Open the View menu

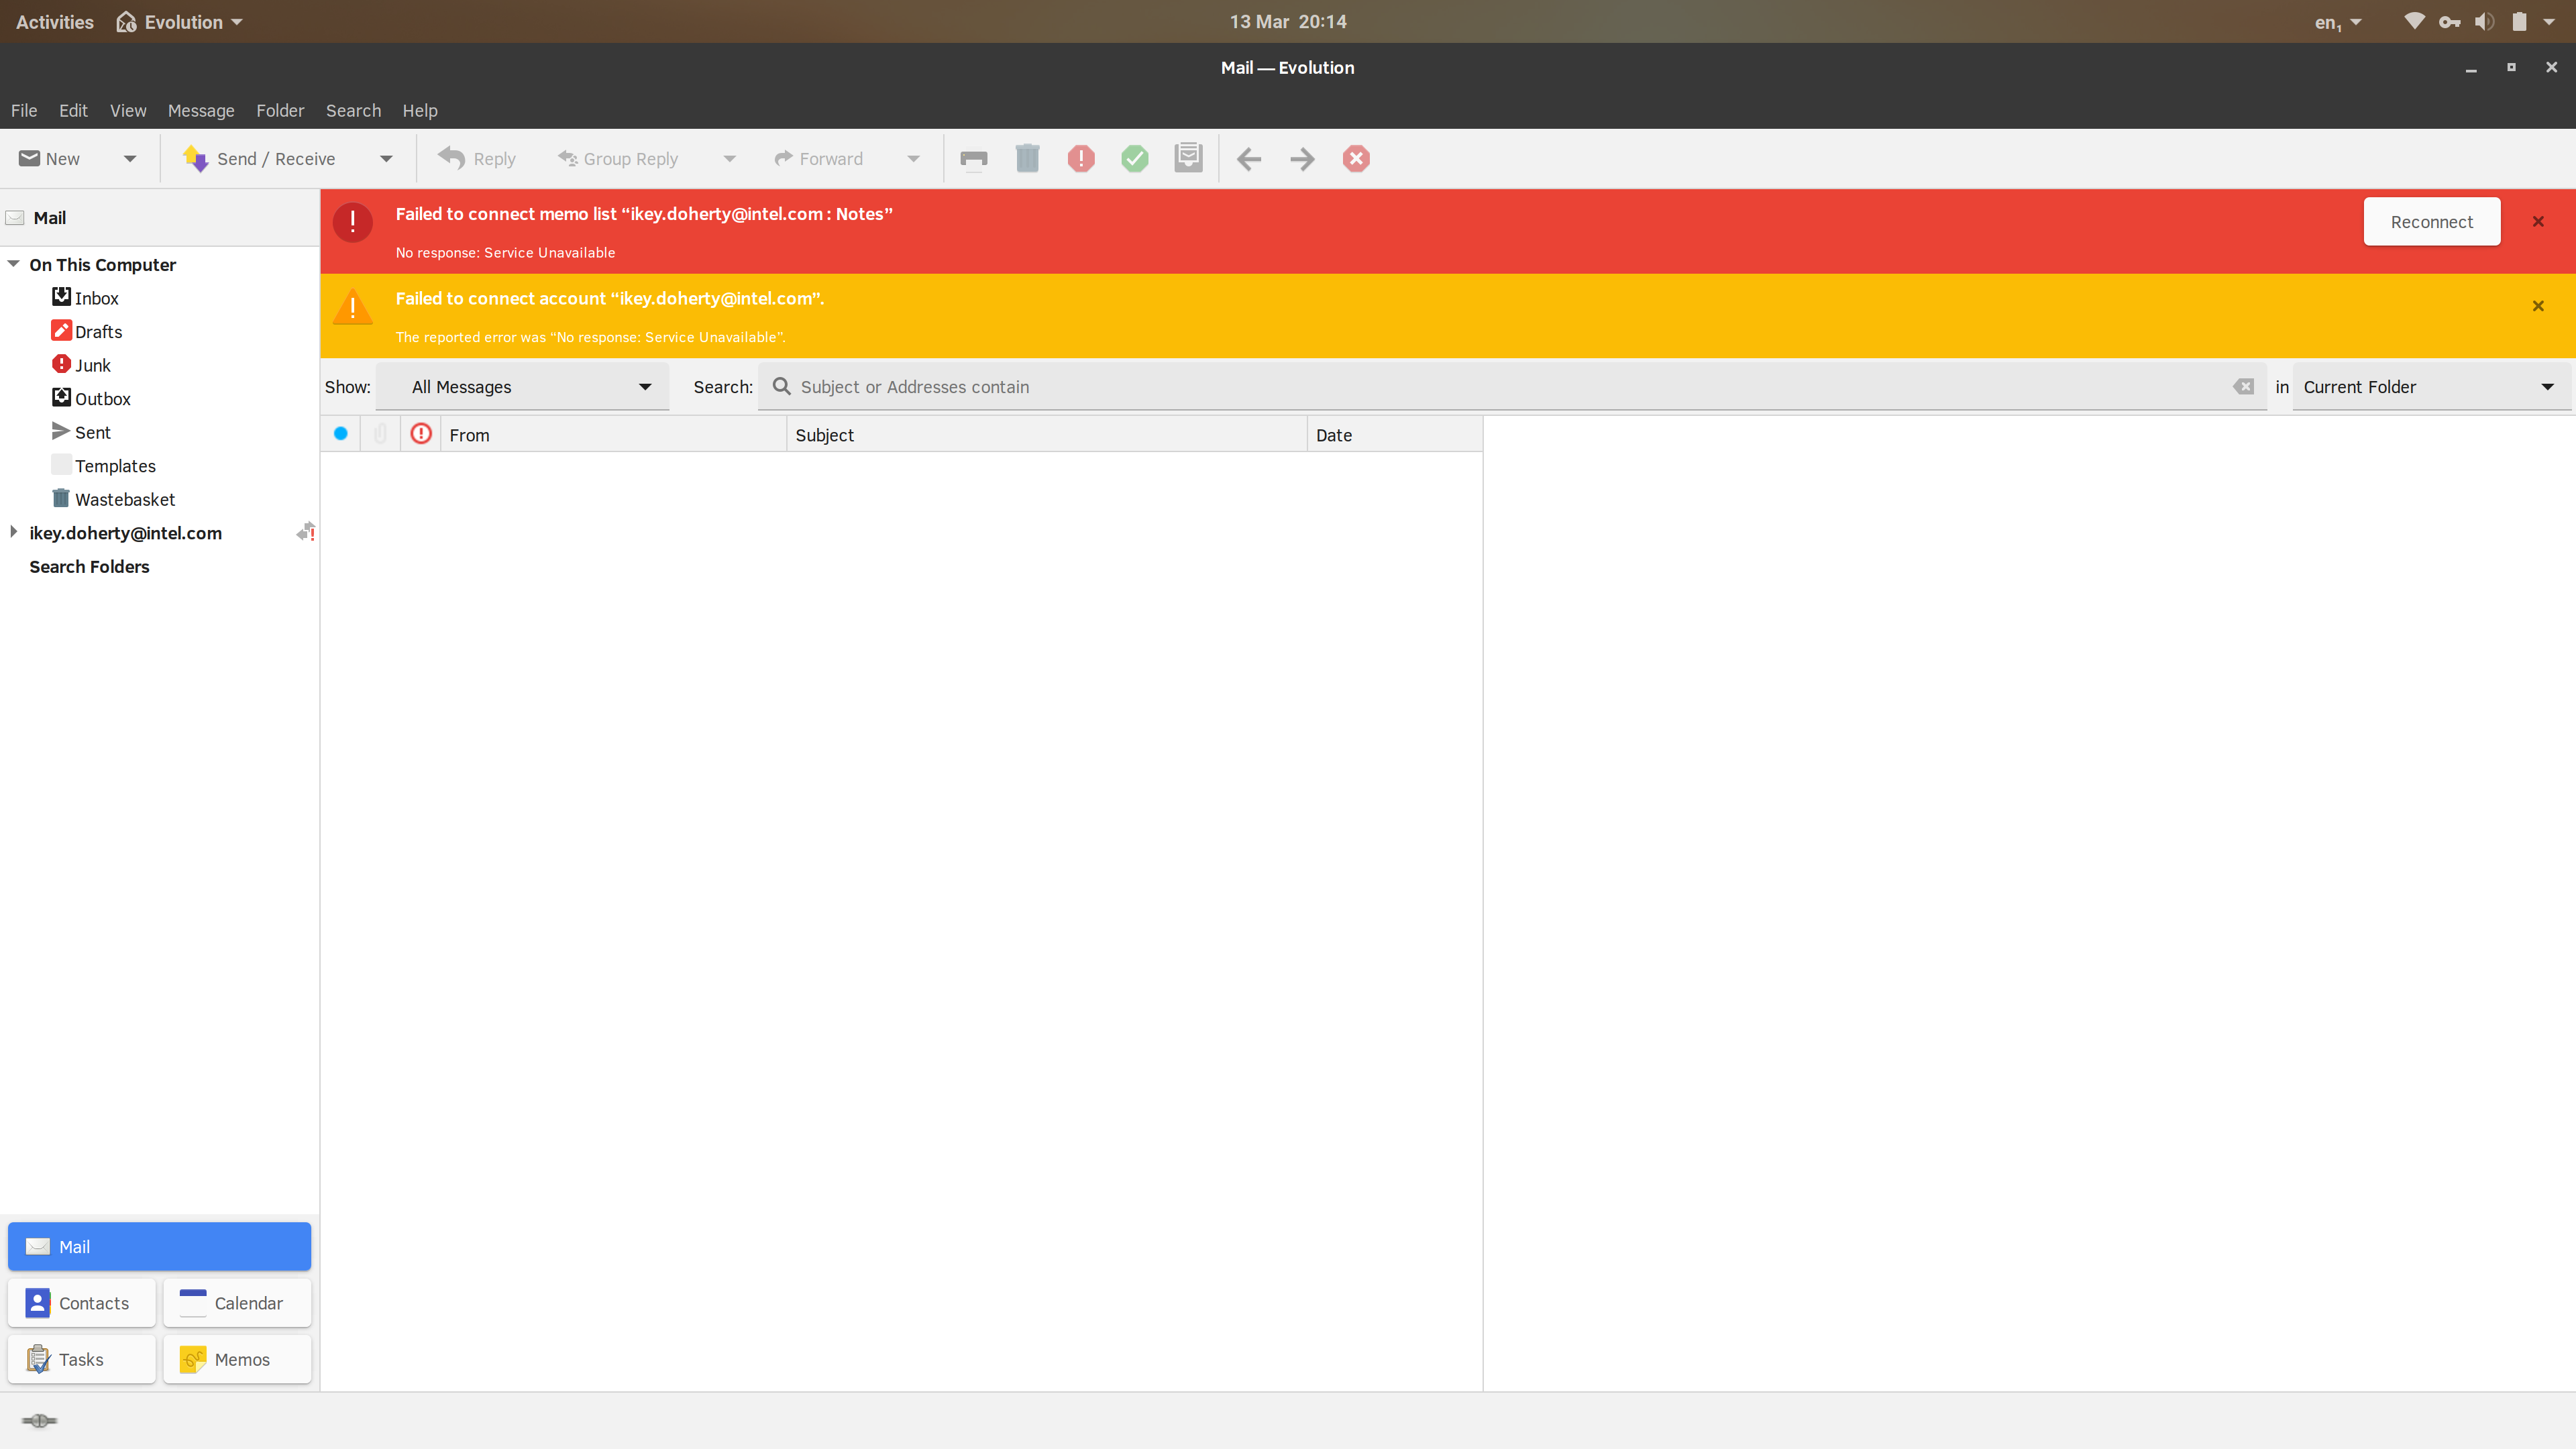128,111
